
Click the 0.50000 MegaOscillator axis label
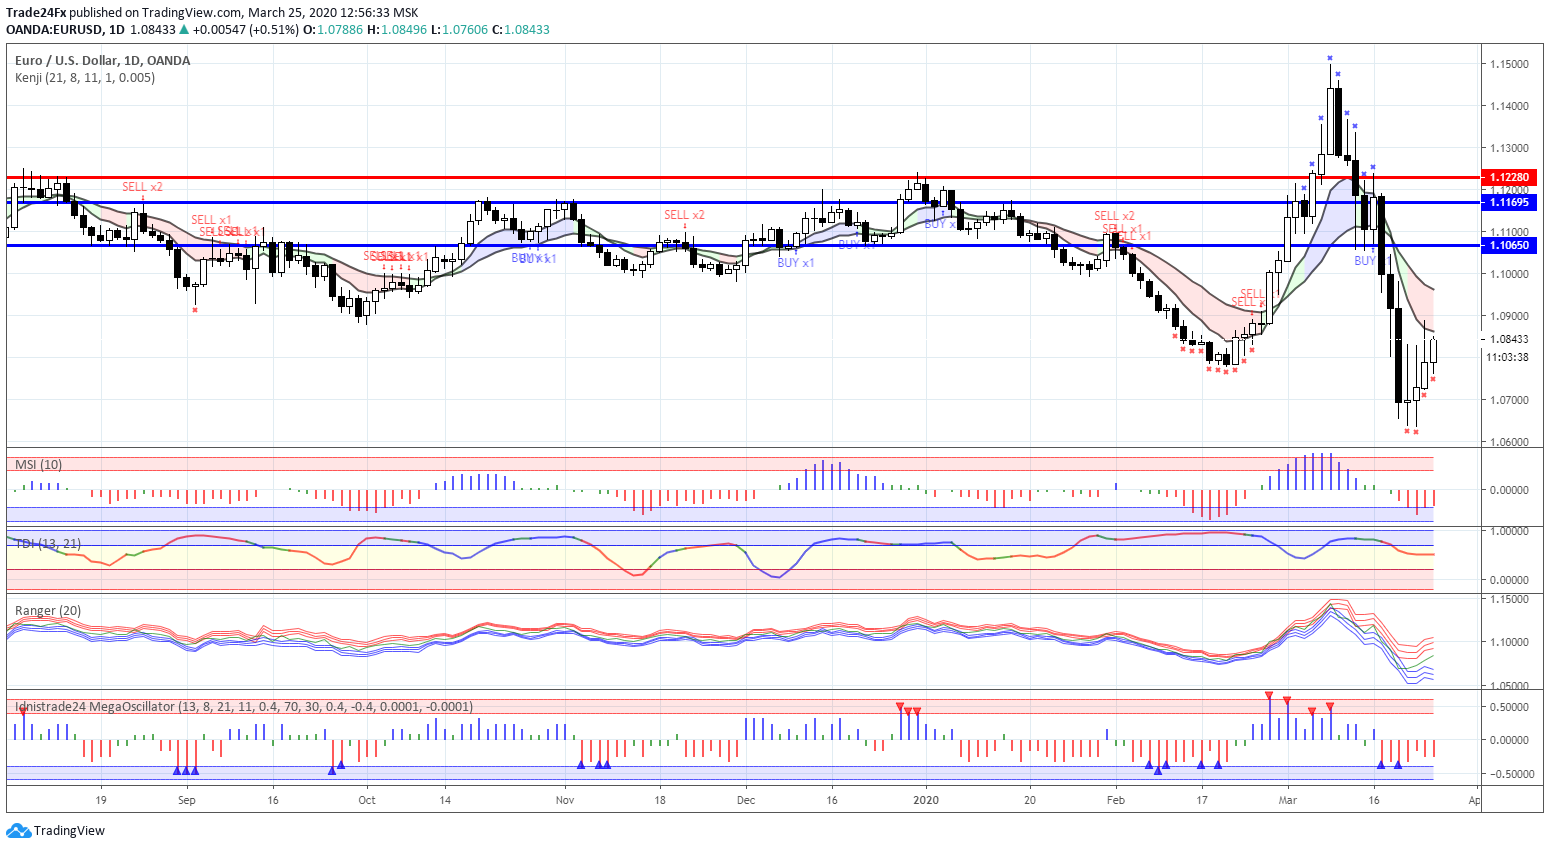click(1509, 707)
